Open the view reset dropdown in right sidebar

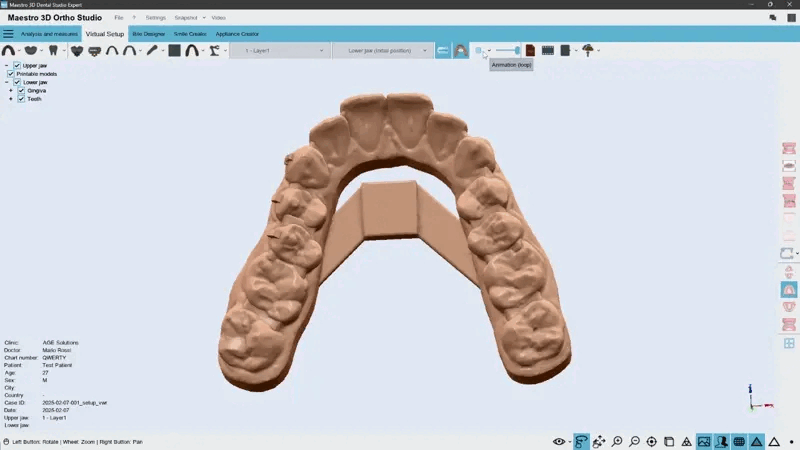click(796, 254)
